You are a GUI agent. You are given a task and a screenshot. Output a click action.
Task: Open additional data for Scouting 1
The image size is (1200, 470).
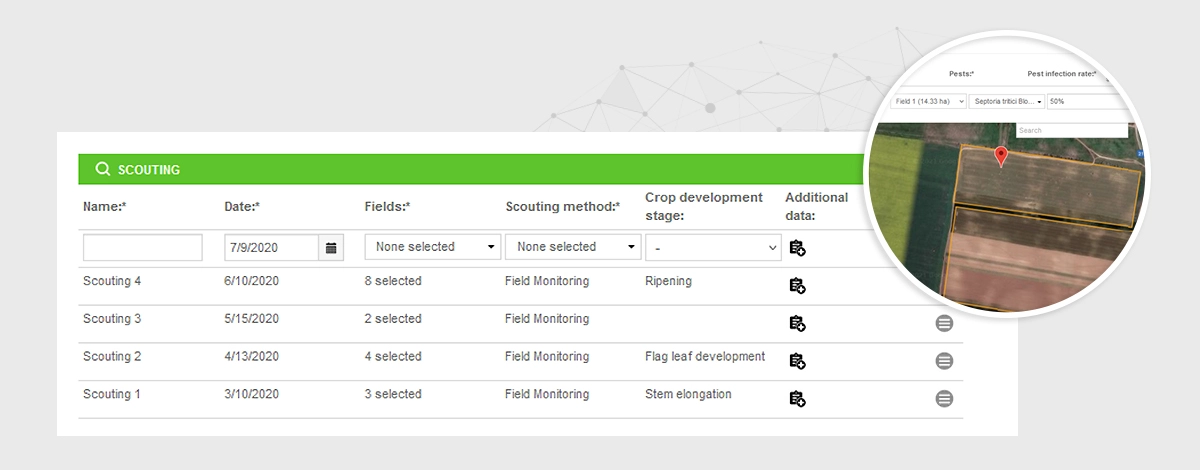(x=797, y=399)
